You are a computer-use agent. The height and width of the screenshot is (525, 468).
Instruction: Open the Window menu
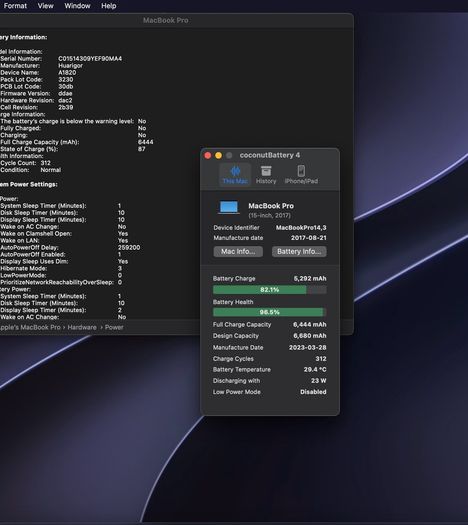pyautogui.click(x=77, y=6)
